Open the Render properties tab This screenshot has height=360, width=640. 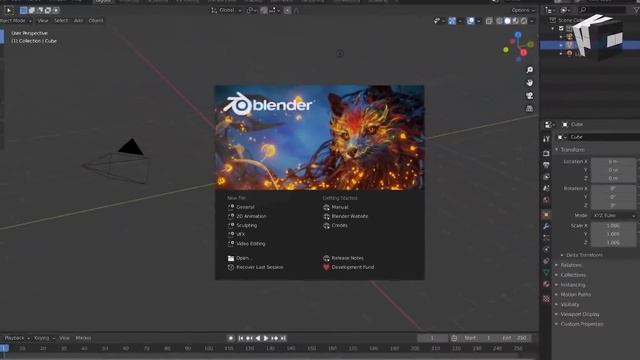[x=546, y=153]
